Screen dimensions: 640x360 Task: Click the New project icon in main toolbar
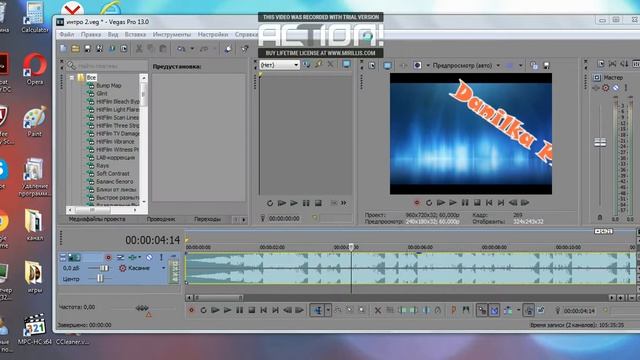63,49
